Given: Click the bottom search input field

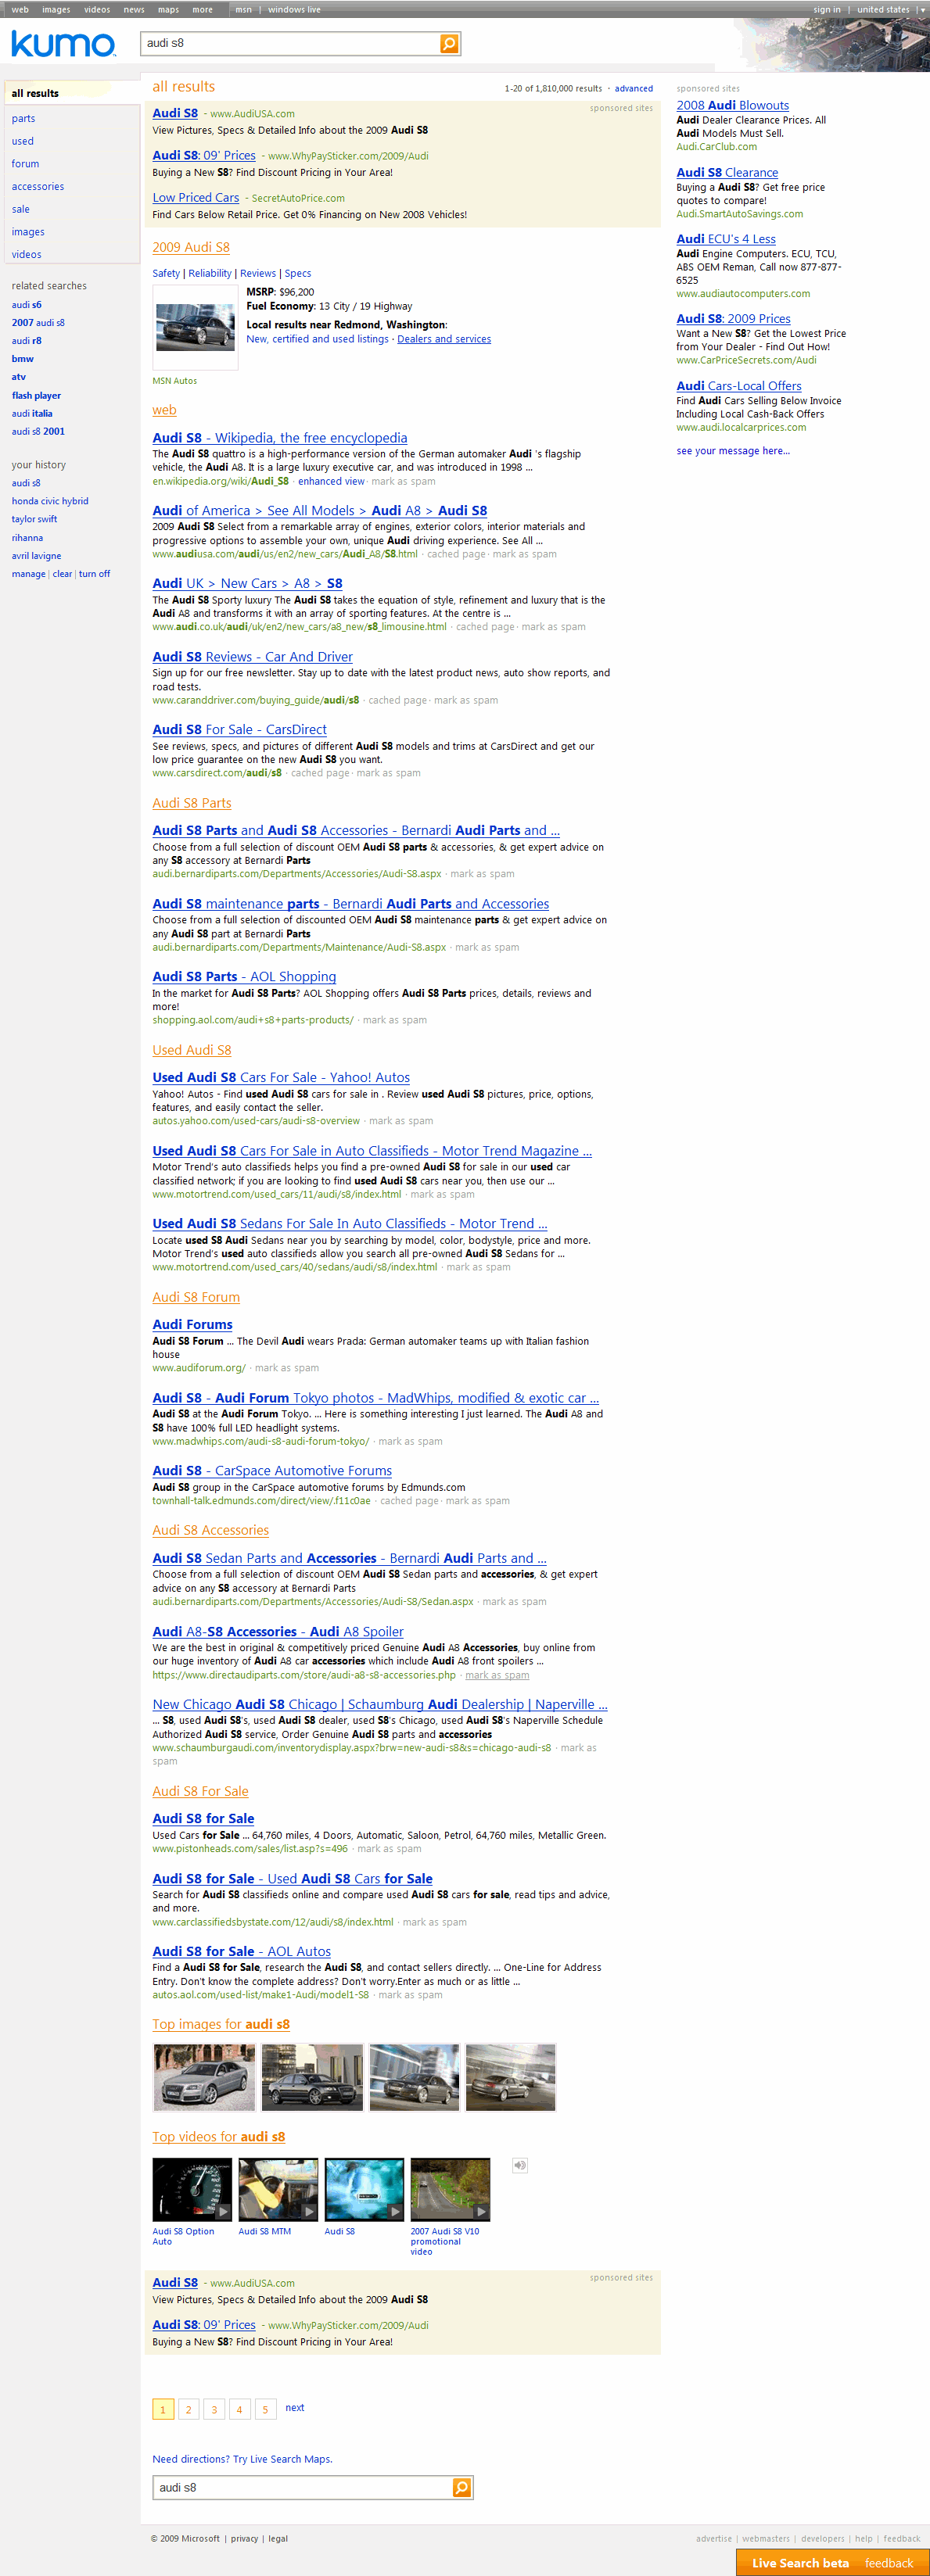Looking at the screenshot, I should [302, 2487].
